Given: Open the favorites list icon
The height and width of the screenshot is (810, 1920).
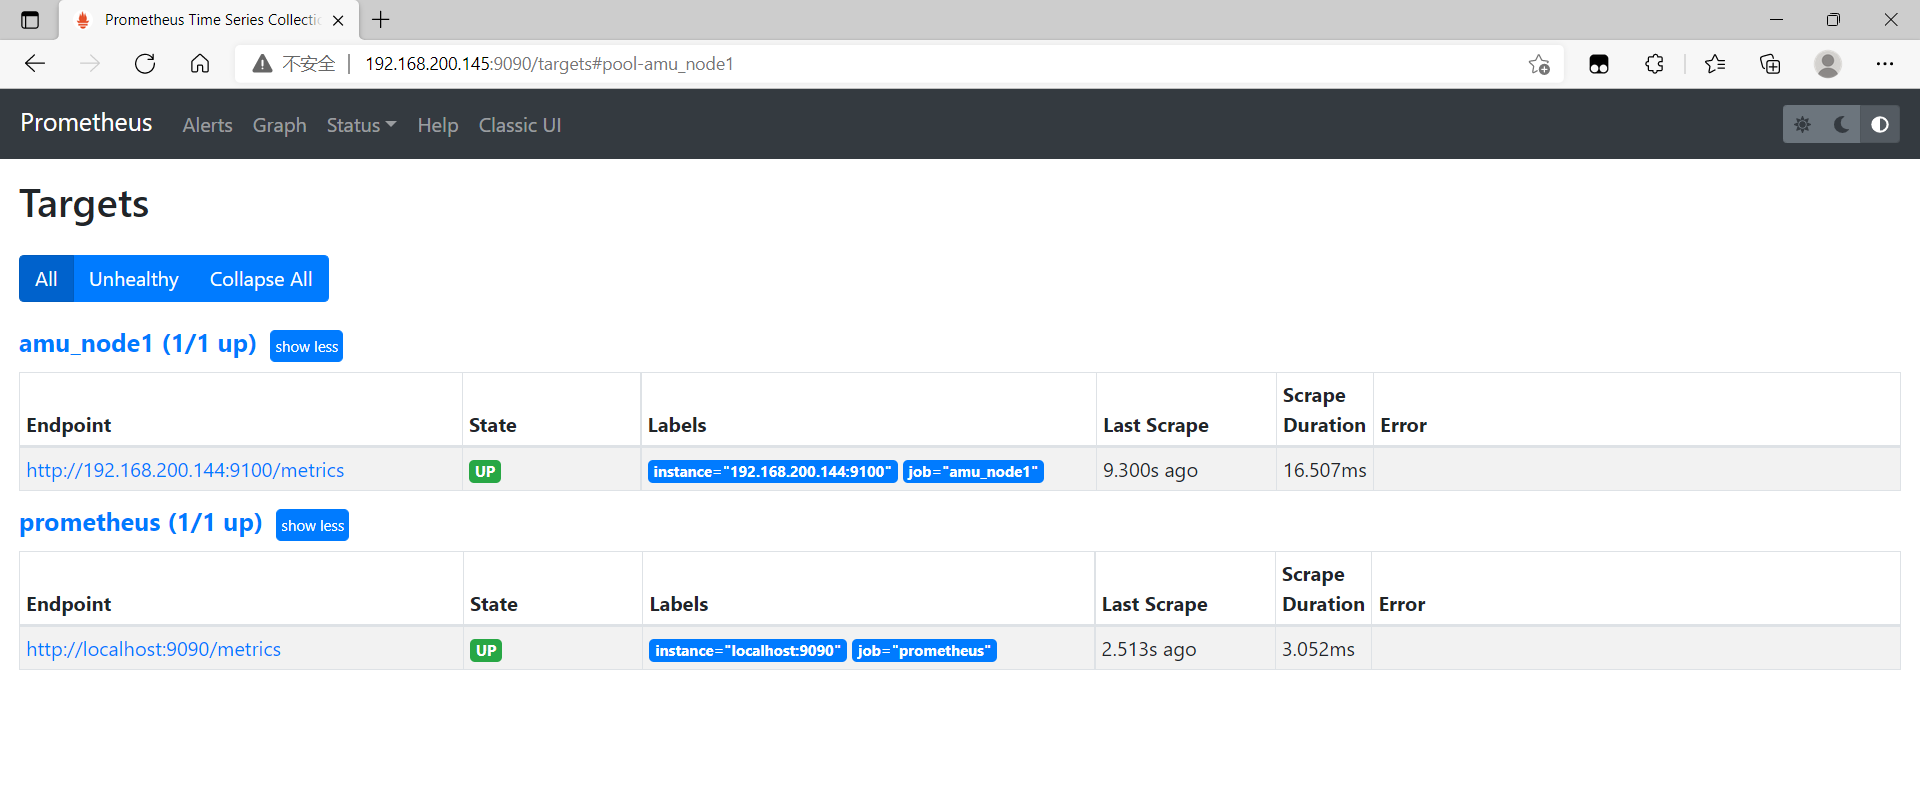Looking at the screenshot, I should tap(1715, 64).
